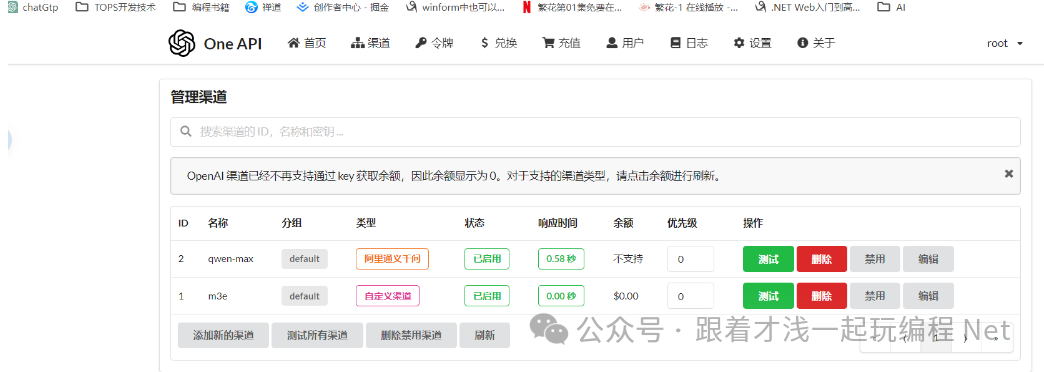Image resolution: width=1044 pixels, height=372 pixels.
Task: Open the winform中也可以 bookmark
Action: pos(455,7)
